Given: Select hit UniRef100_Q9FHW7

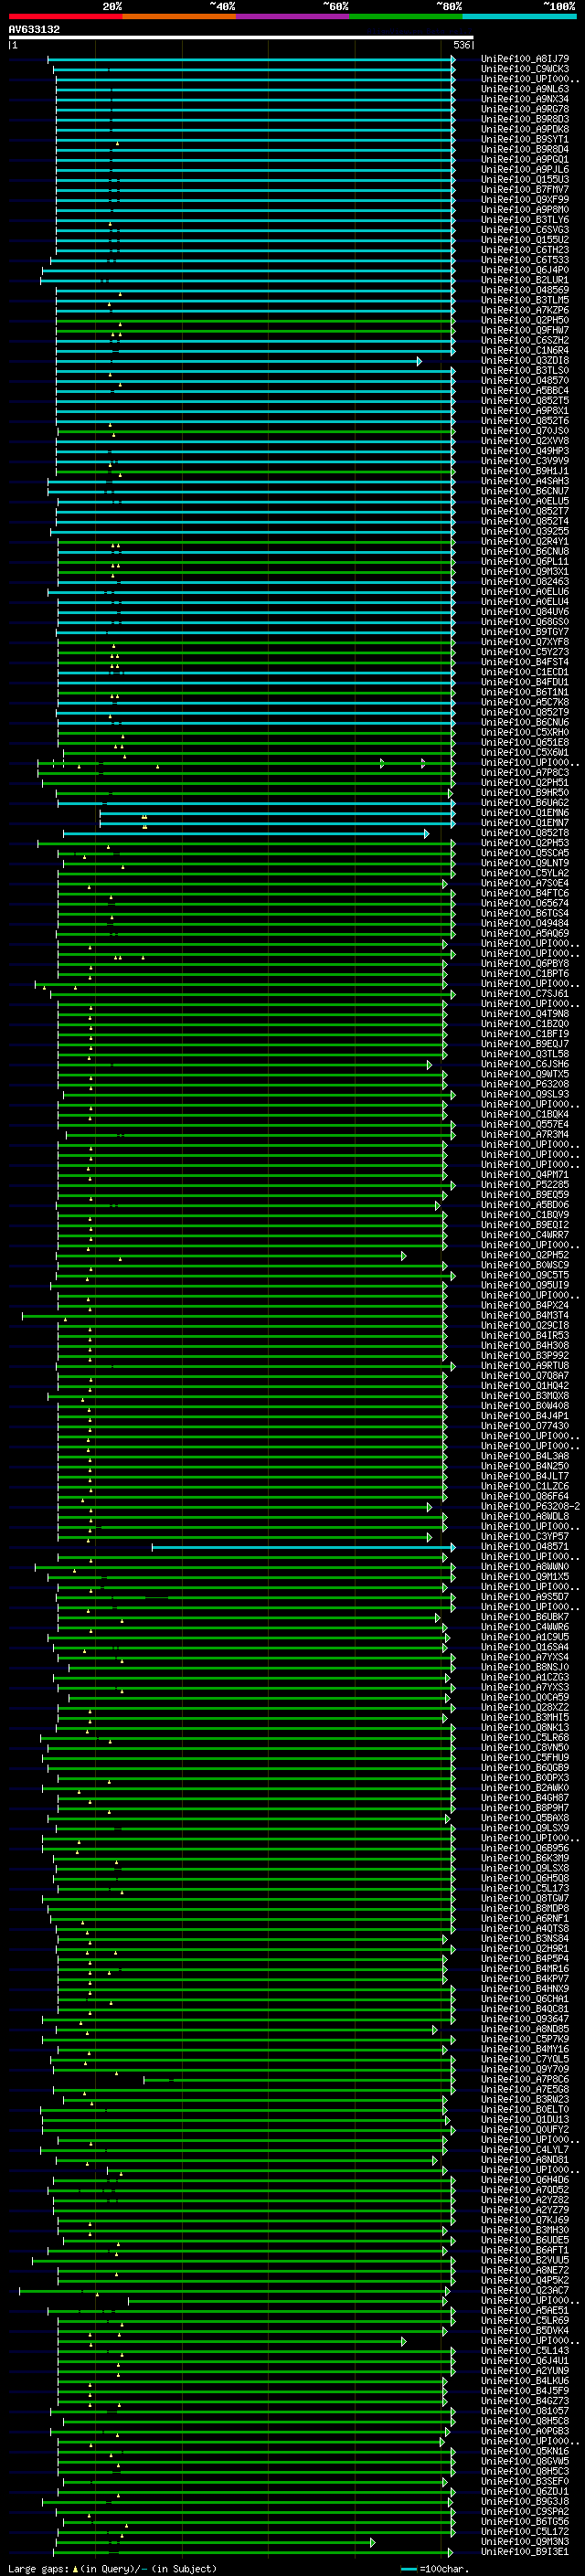Looking at the screenshot, I should (x=524, y=330).
